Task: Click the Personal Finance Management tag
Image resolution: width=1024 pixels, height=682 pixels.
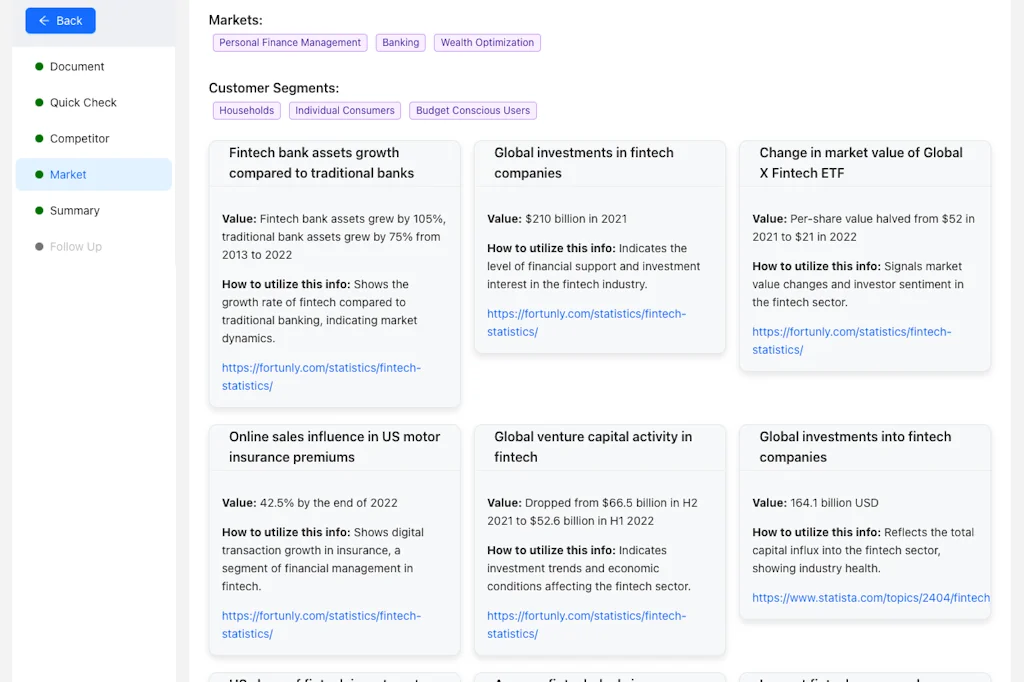Action: pos(290,43)
